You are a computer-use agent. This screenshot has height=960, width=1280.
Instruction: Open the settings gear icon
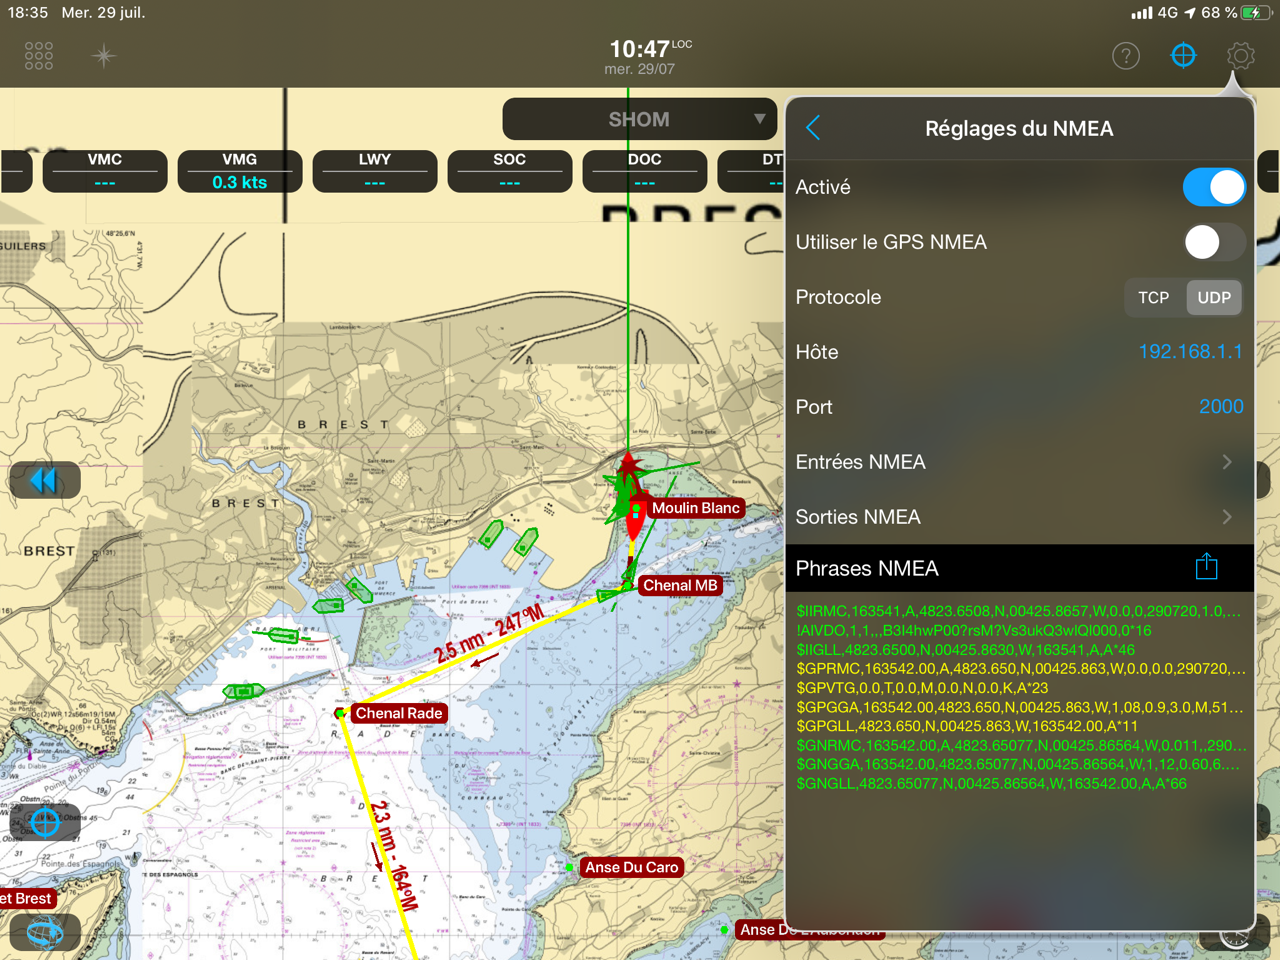click(1240, 56)
